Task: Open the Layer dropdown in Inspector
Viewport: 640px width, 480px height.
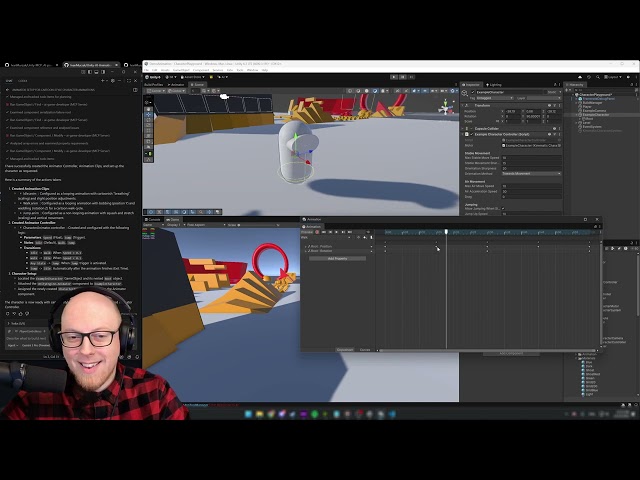Action: (x=544, y=98)
